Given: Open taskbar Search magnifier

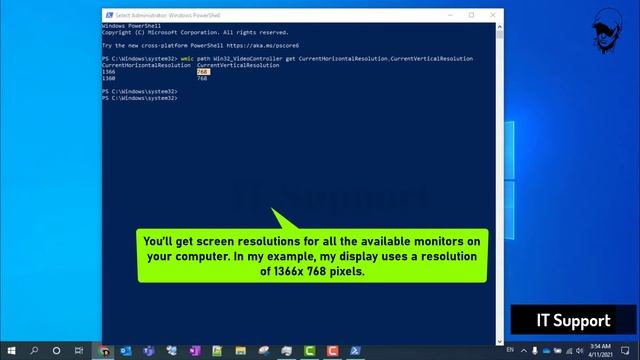Looking at the screenshot, I should pyautogui.click(x=34, y=351).
